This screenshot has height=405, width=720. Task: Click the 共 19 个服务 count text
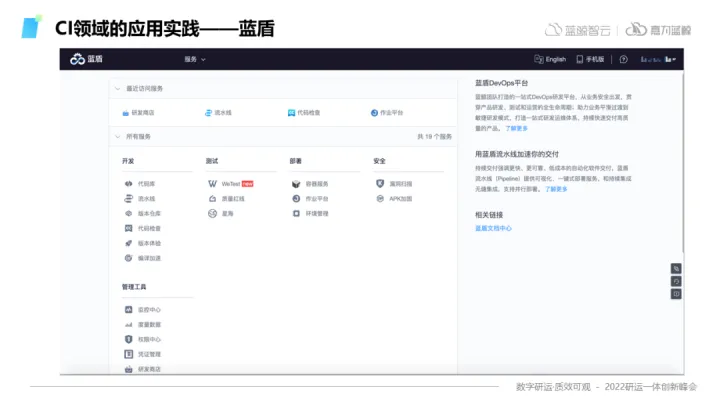coord(434,136)
